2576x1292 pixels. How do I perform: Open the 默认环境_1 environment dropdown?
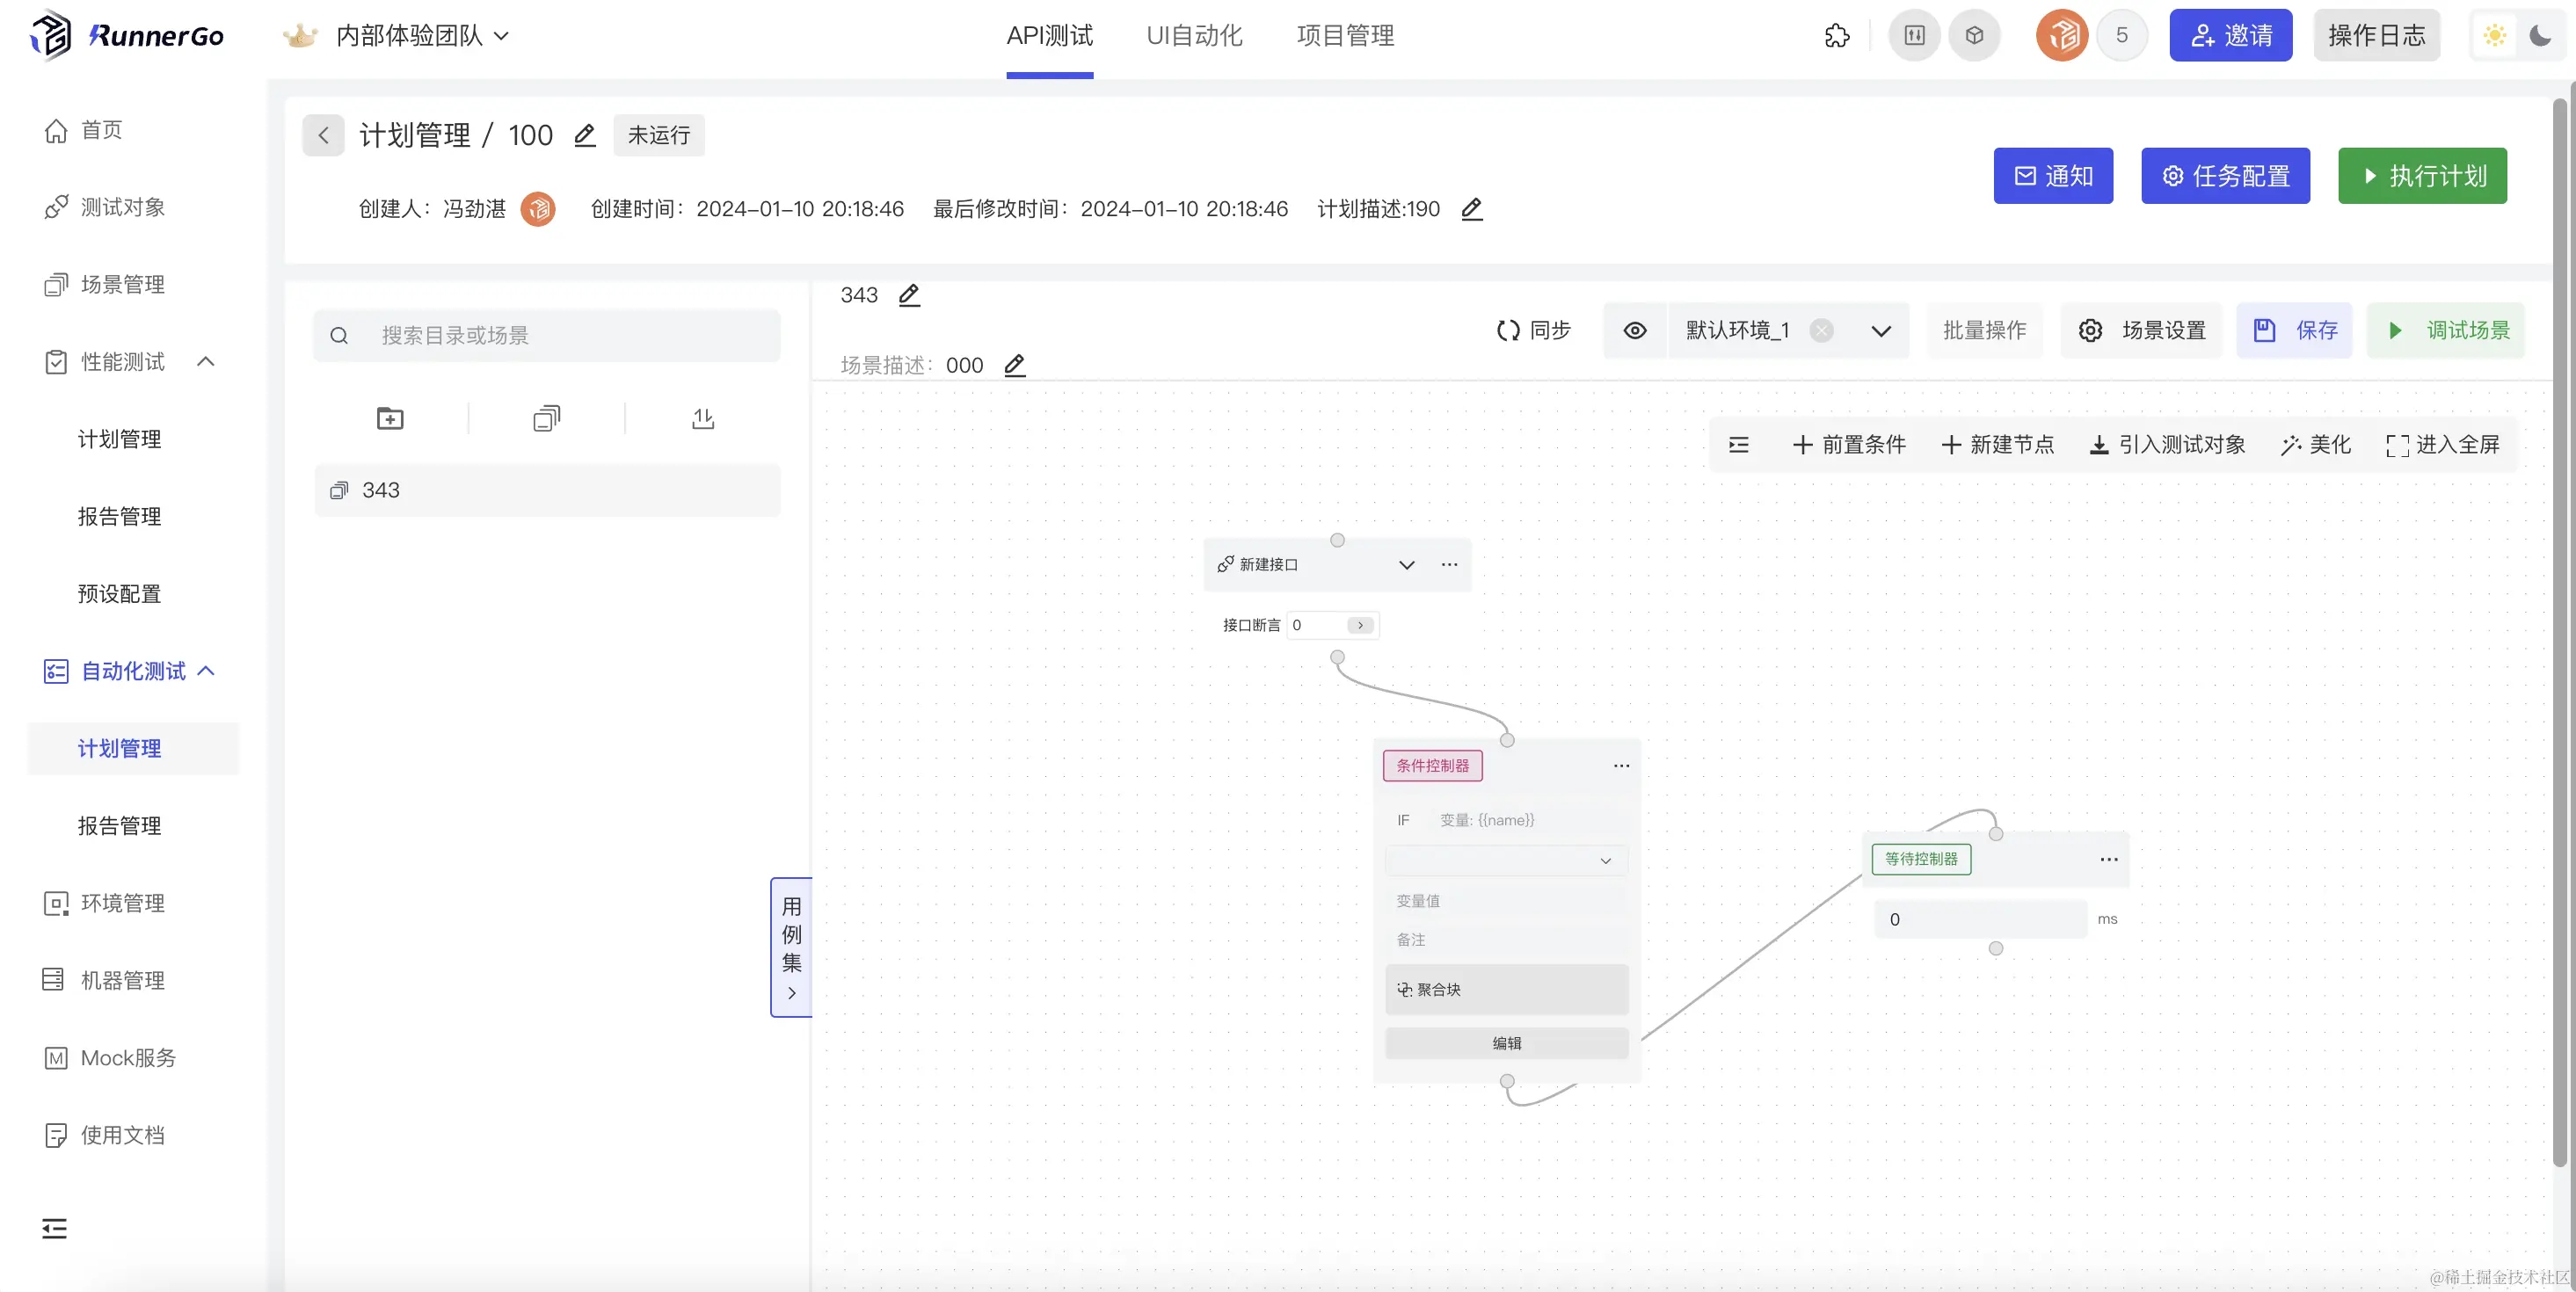[x=1880, y=330]
